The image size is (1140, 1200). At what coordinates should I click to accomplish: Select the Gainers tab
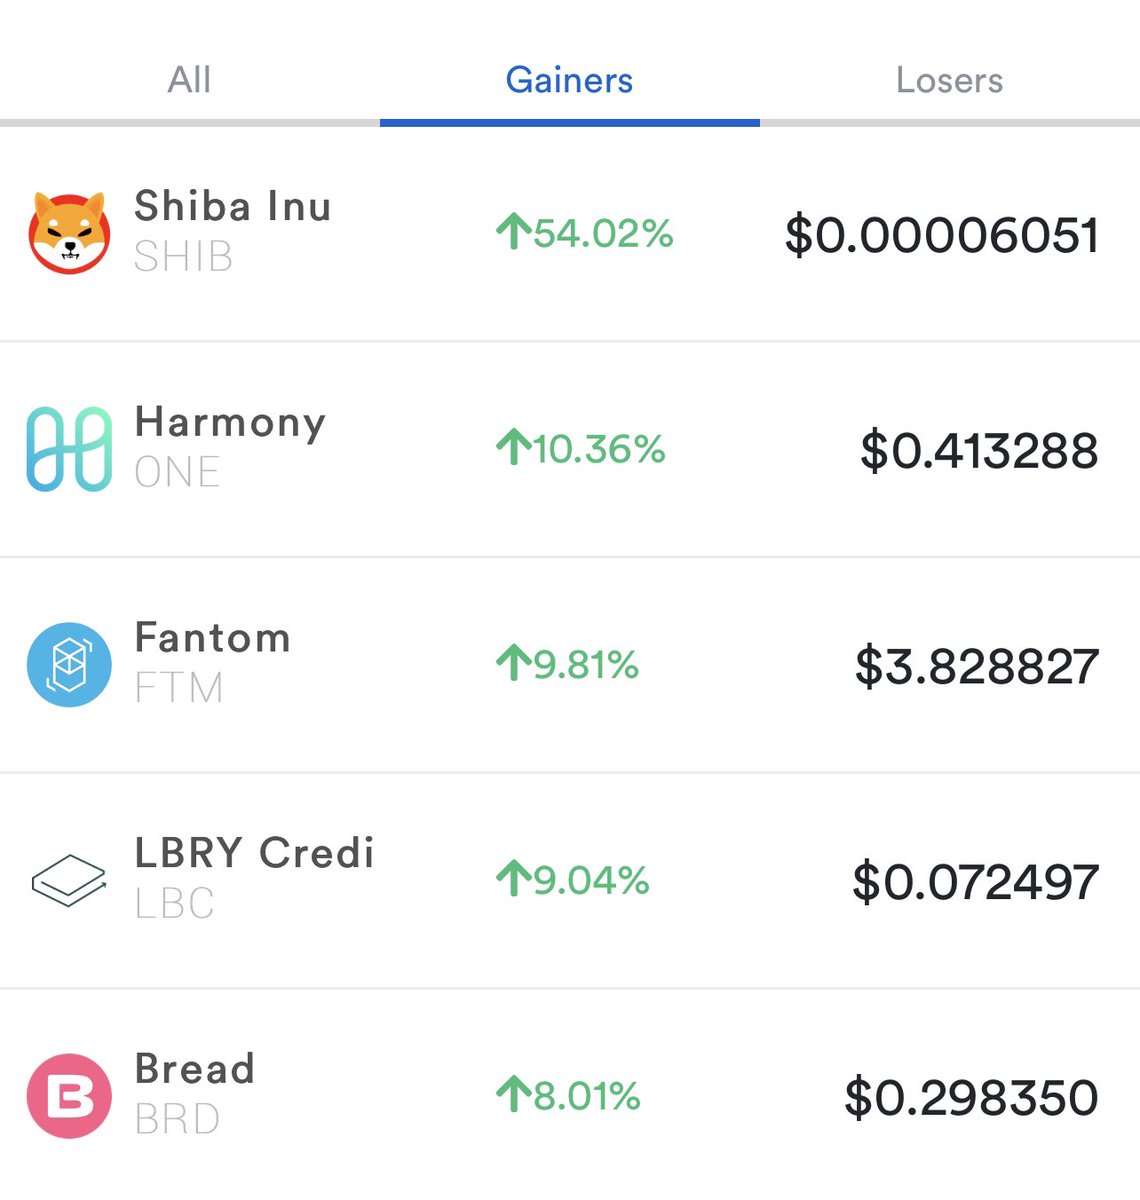(569, 80)
